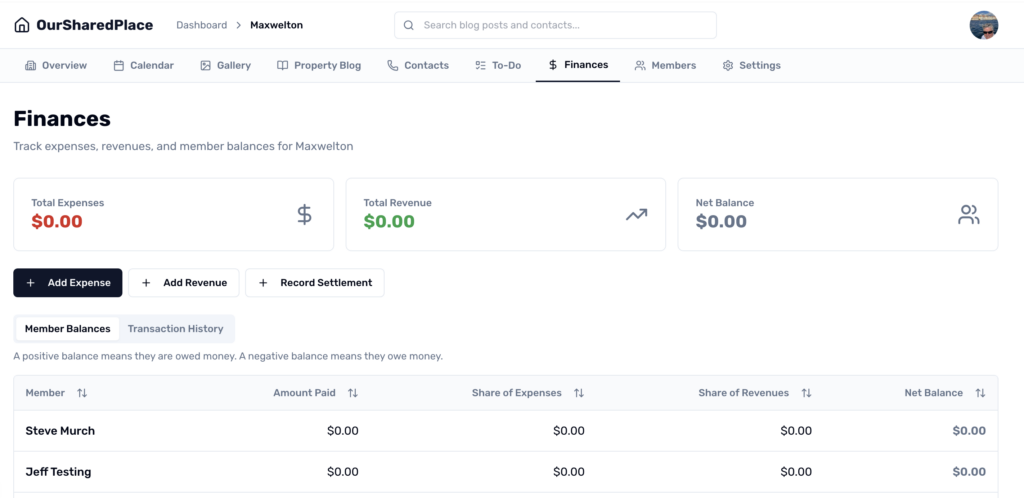Click the Dashboard breadcrumb link
Image resolution: width=1024 pixels, height=498 pixels.
201,25
